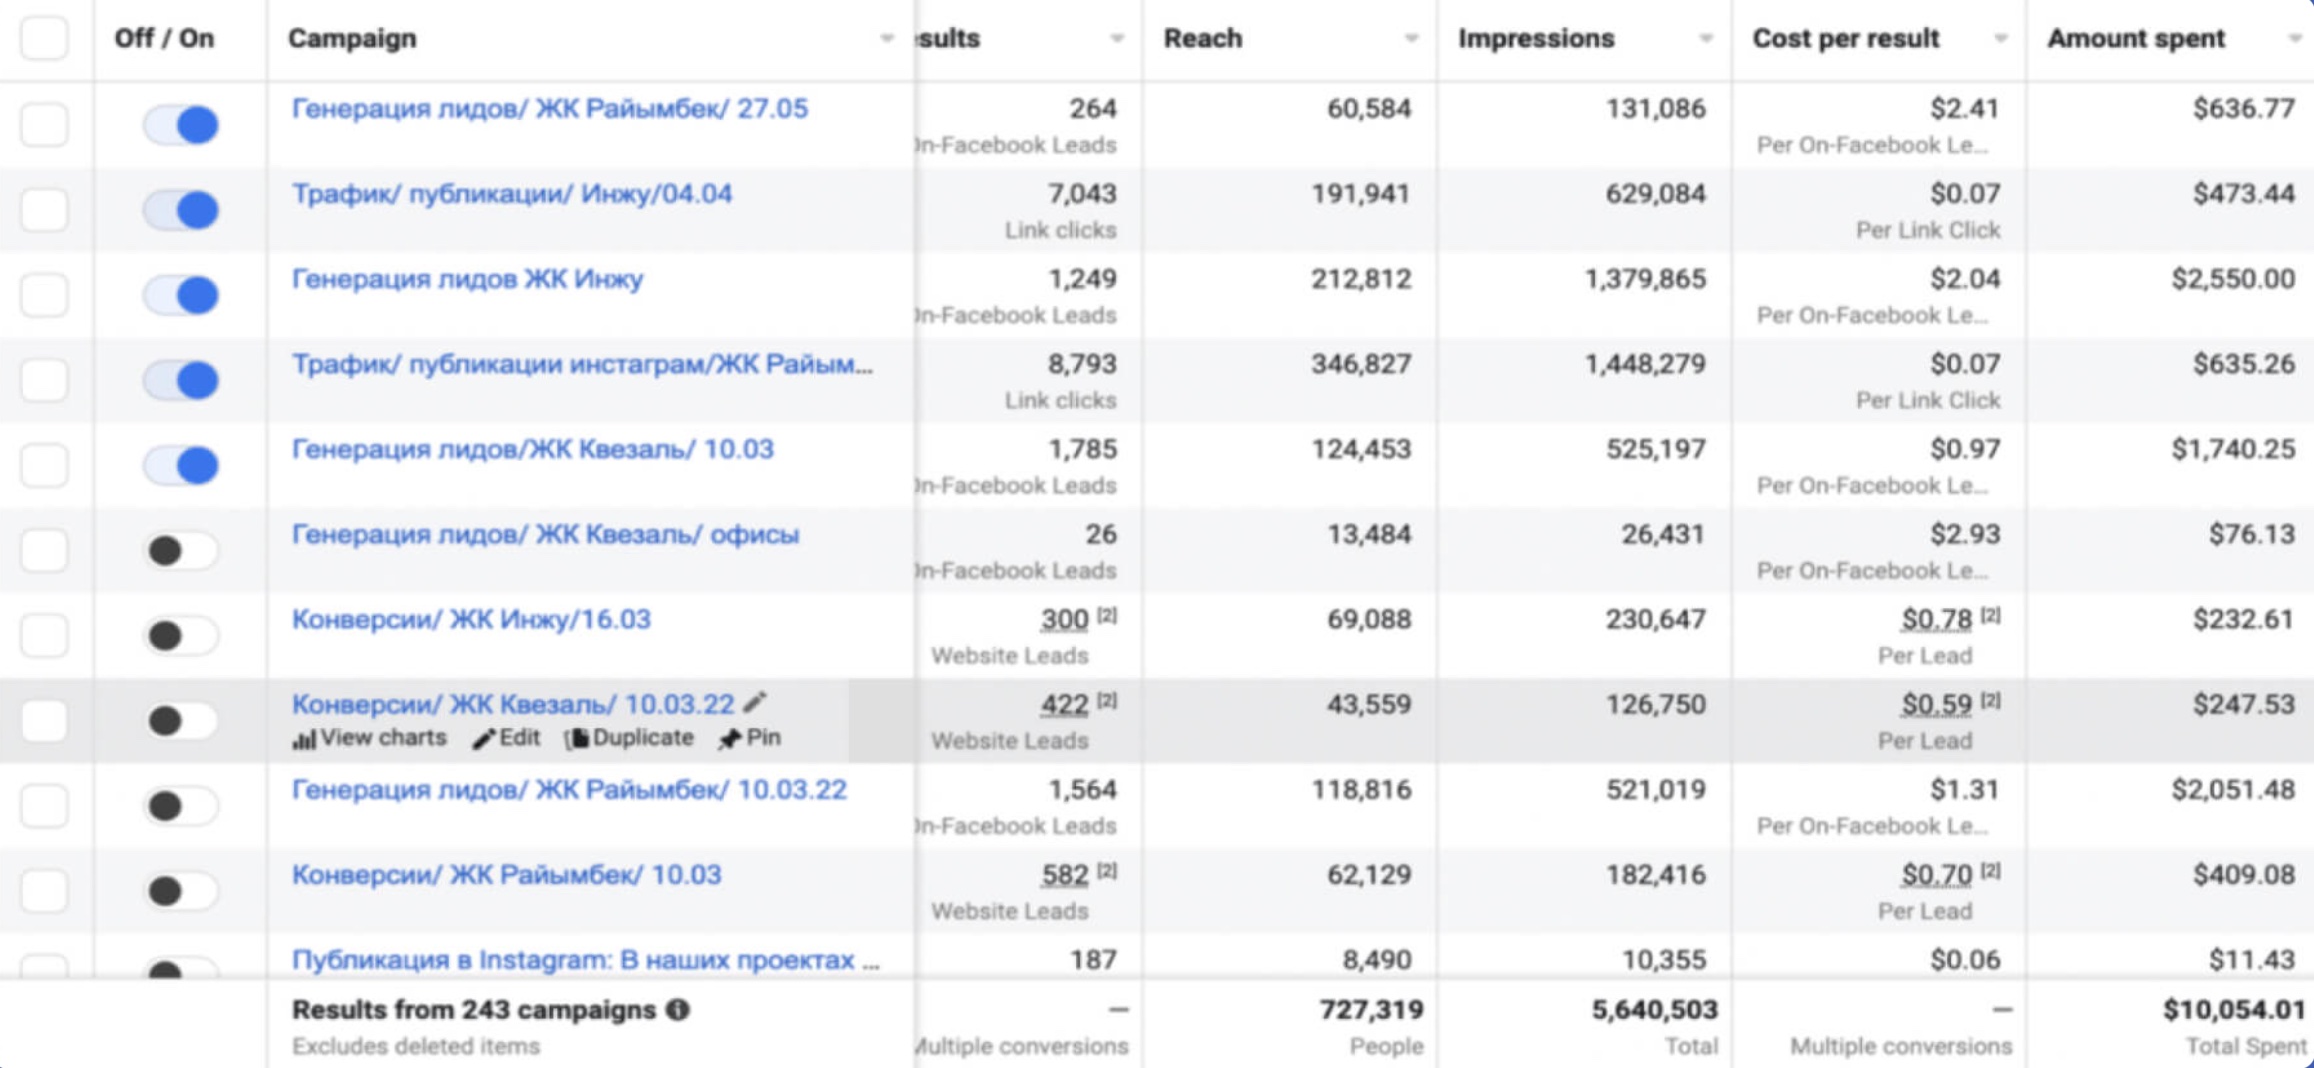
Task: Expand the Impressions column dropdown
Action: click(1705, 39)
